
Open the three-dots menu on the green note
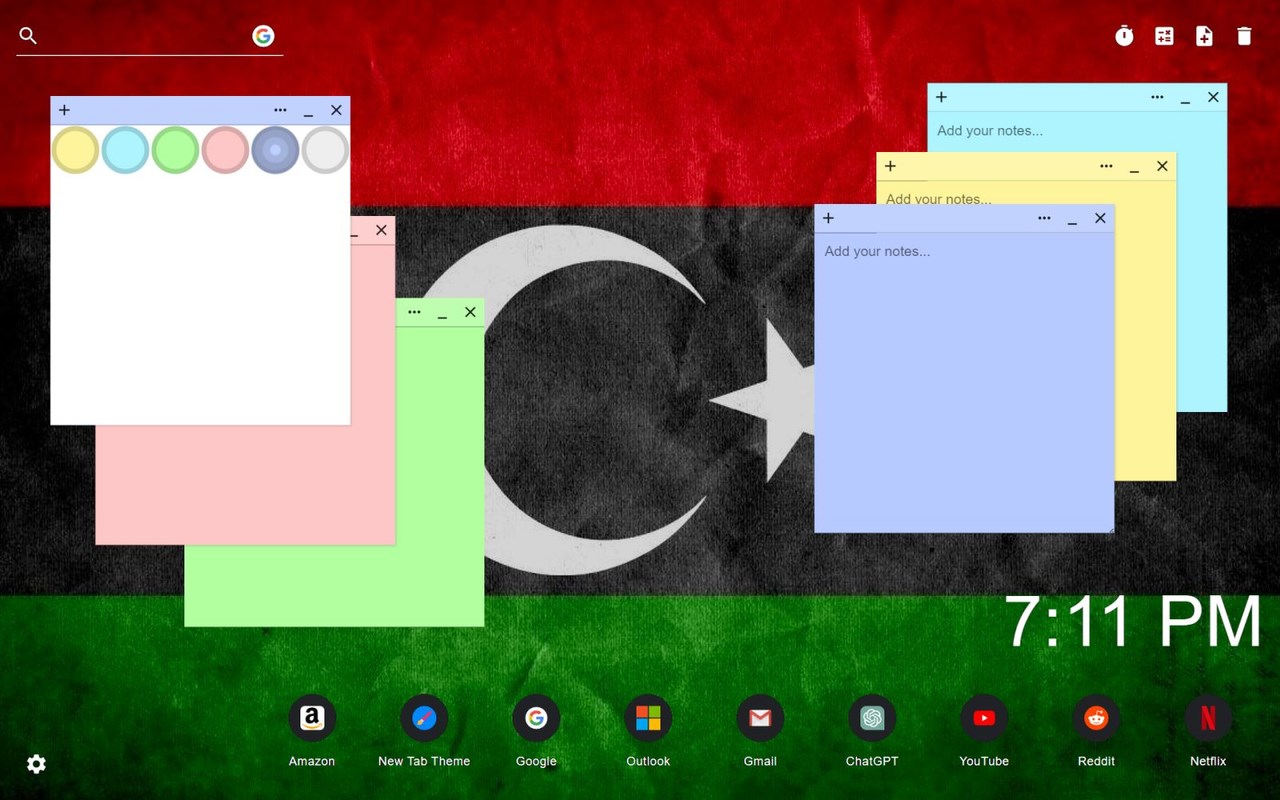[x=414, y=312]
